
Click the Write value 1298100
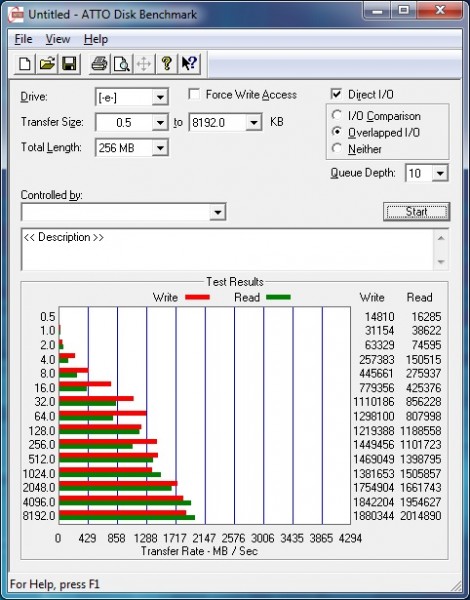[374, 416]
